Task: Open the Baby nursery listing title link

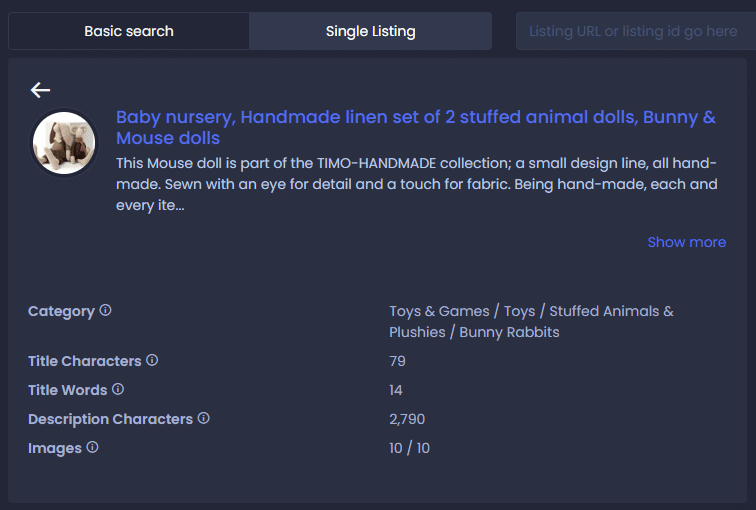Action: (x=416, y=127)
